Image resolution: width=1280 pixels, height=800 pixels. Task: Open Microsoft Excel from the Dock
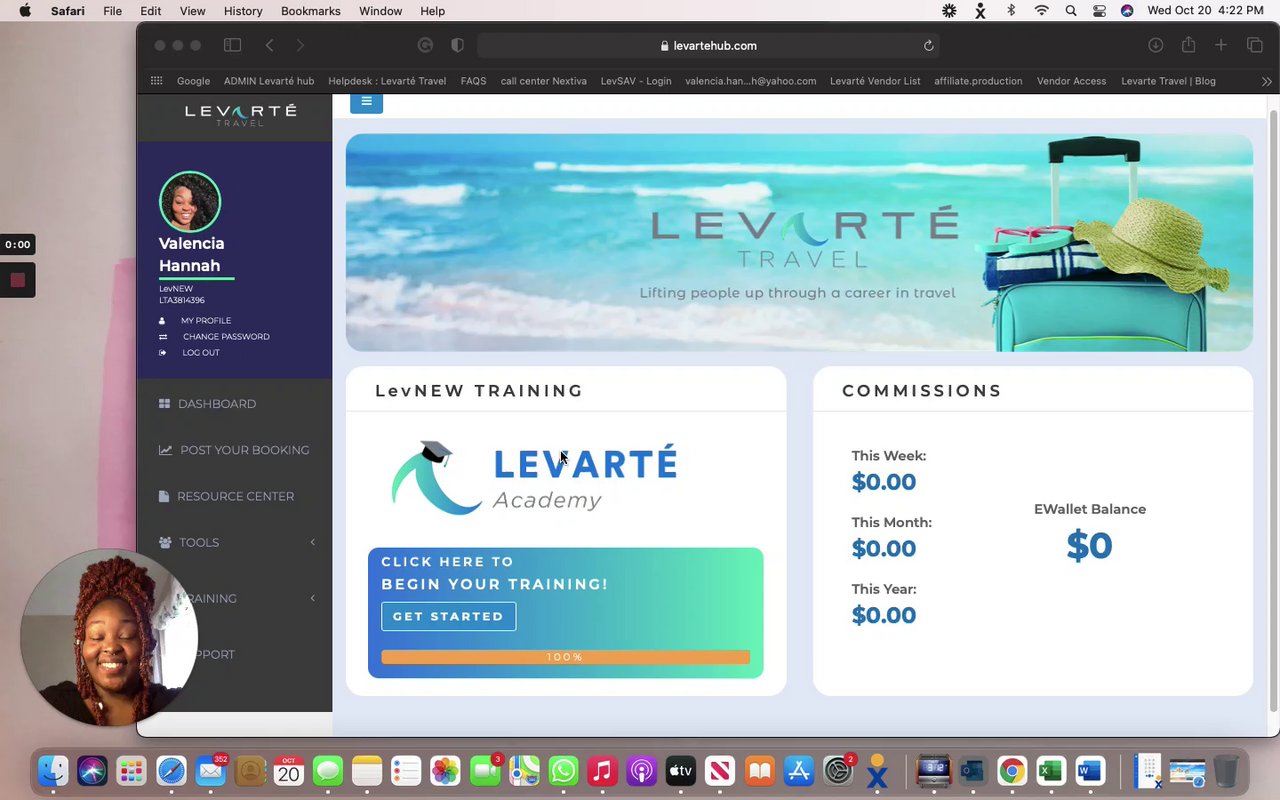[x=1050, y=771]
